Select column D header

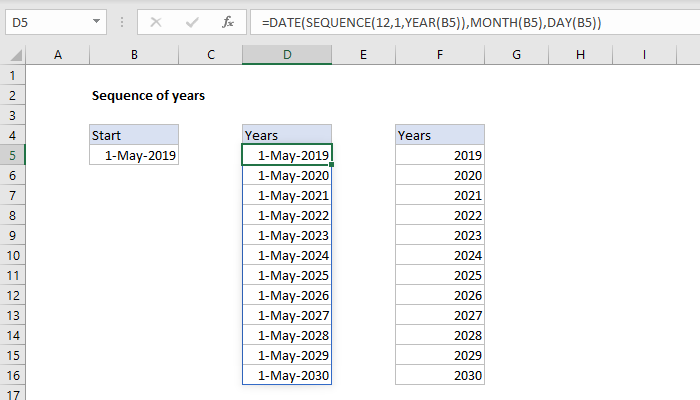286,54
